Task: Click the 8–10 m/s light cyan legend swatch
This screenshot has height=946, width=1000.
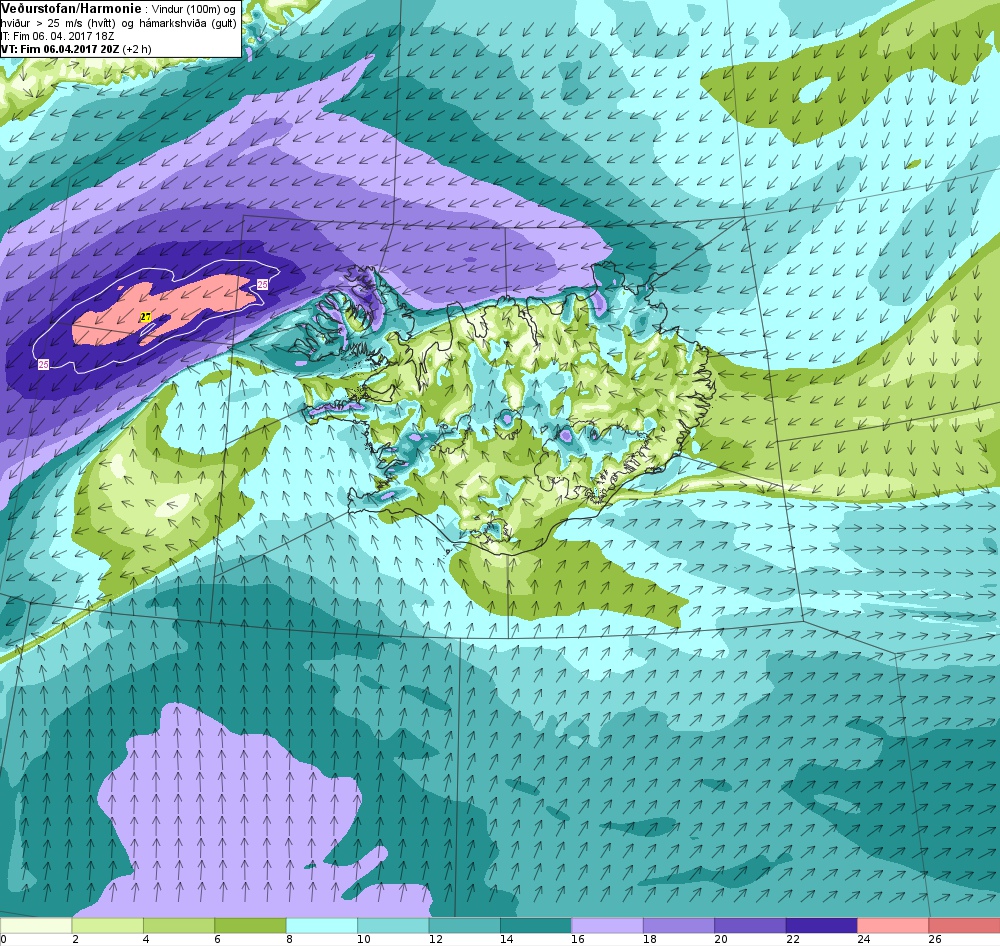Action: 322,925
